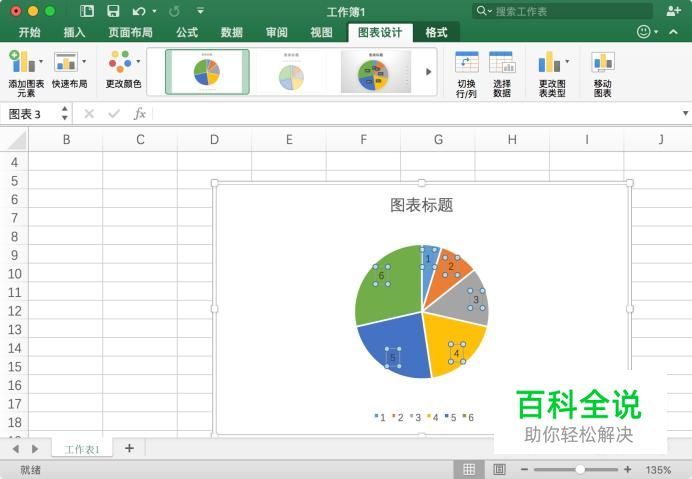Switch to the 页面布局 tab

pyautogui.click(x=130, y=32)
